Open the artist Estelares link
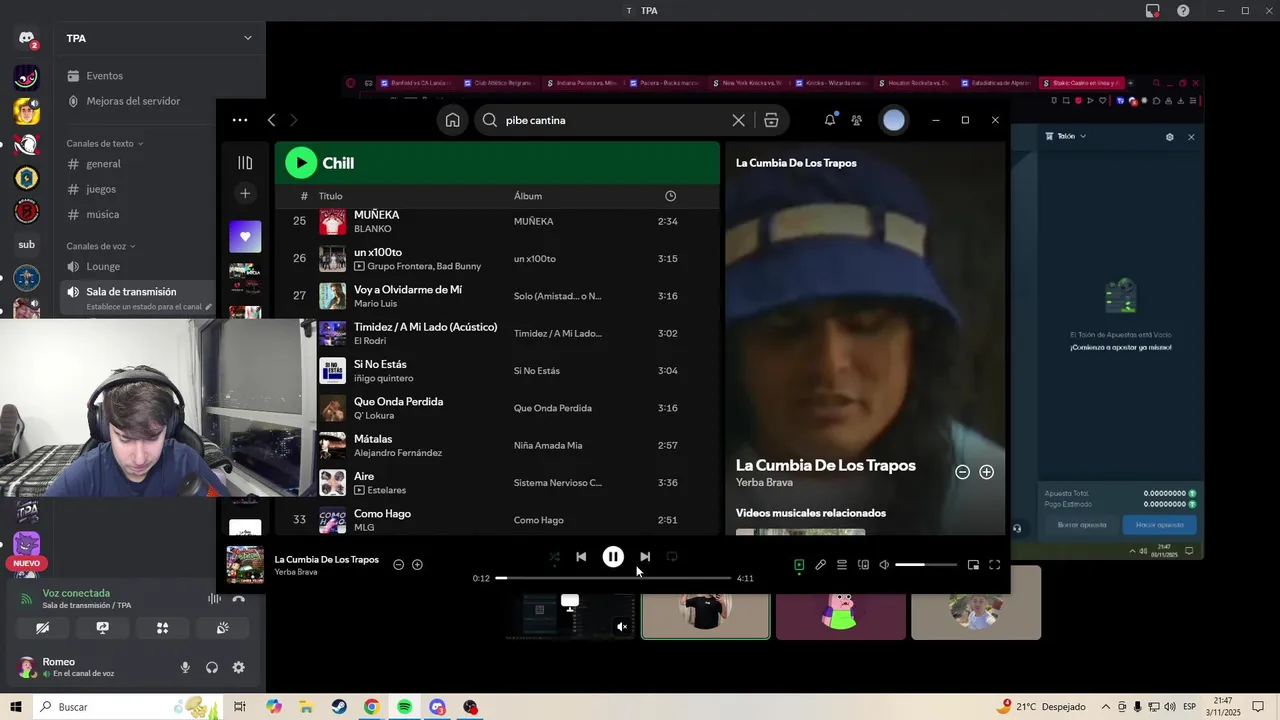The height and width of the screenshot is (720, 1280). (x=387, y=490)
